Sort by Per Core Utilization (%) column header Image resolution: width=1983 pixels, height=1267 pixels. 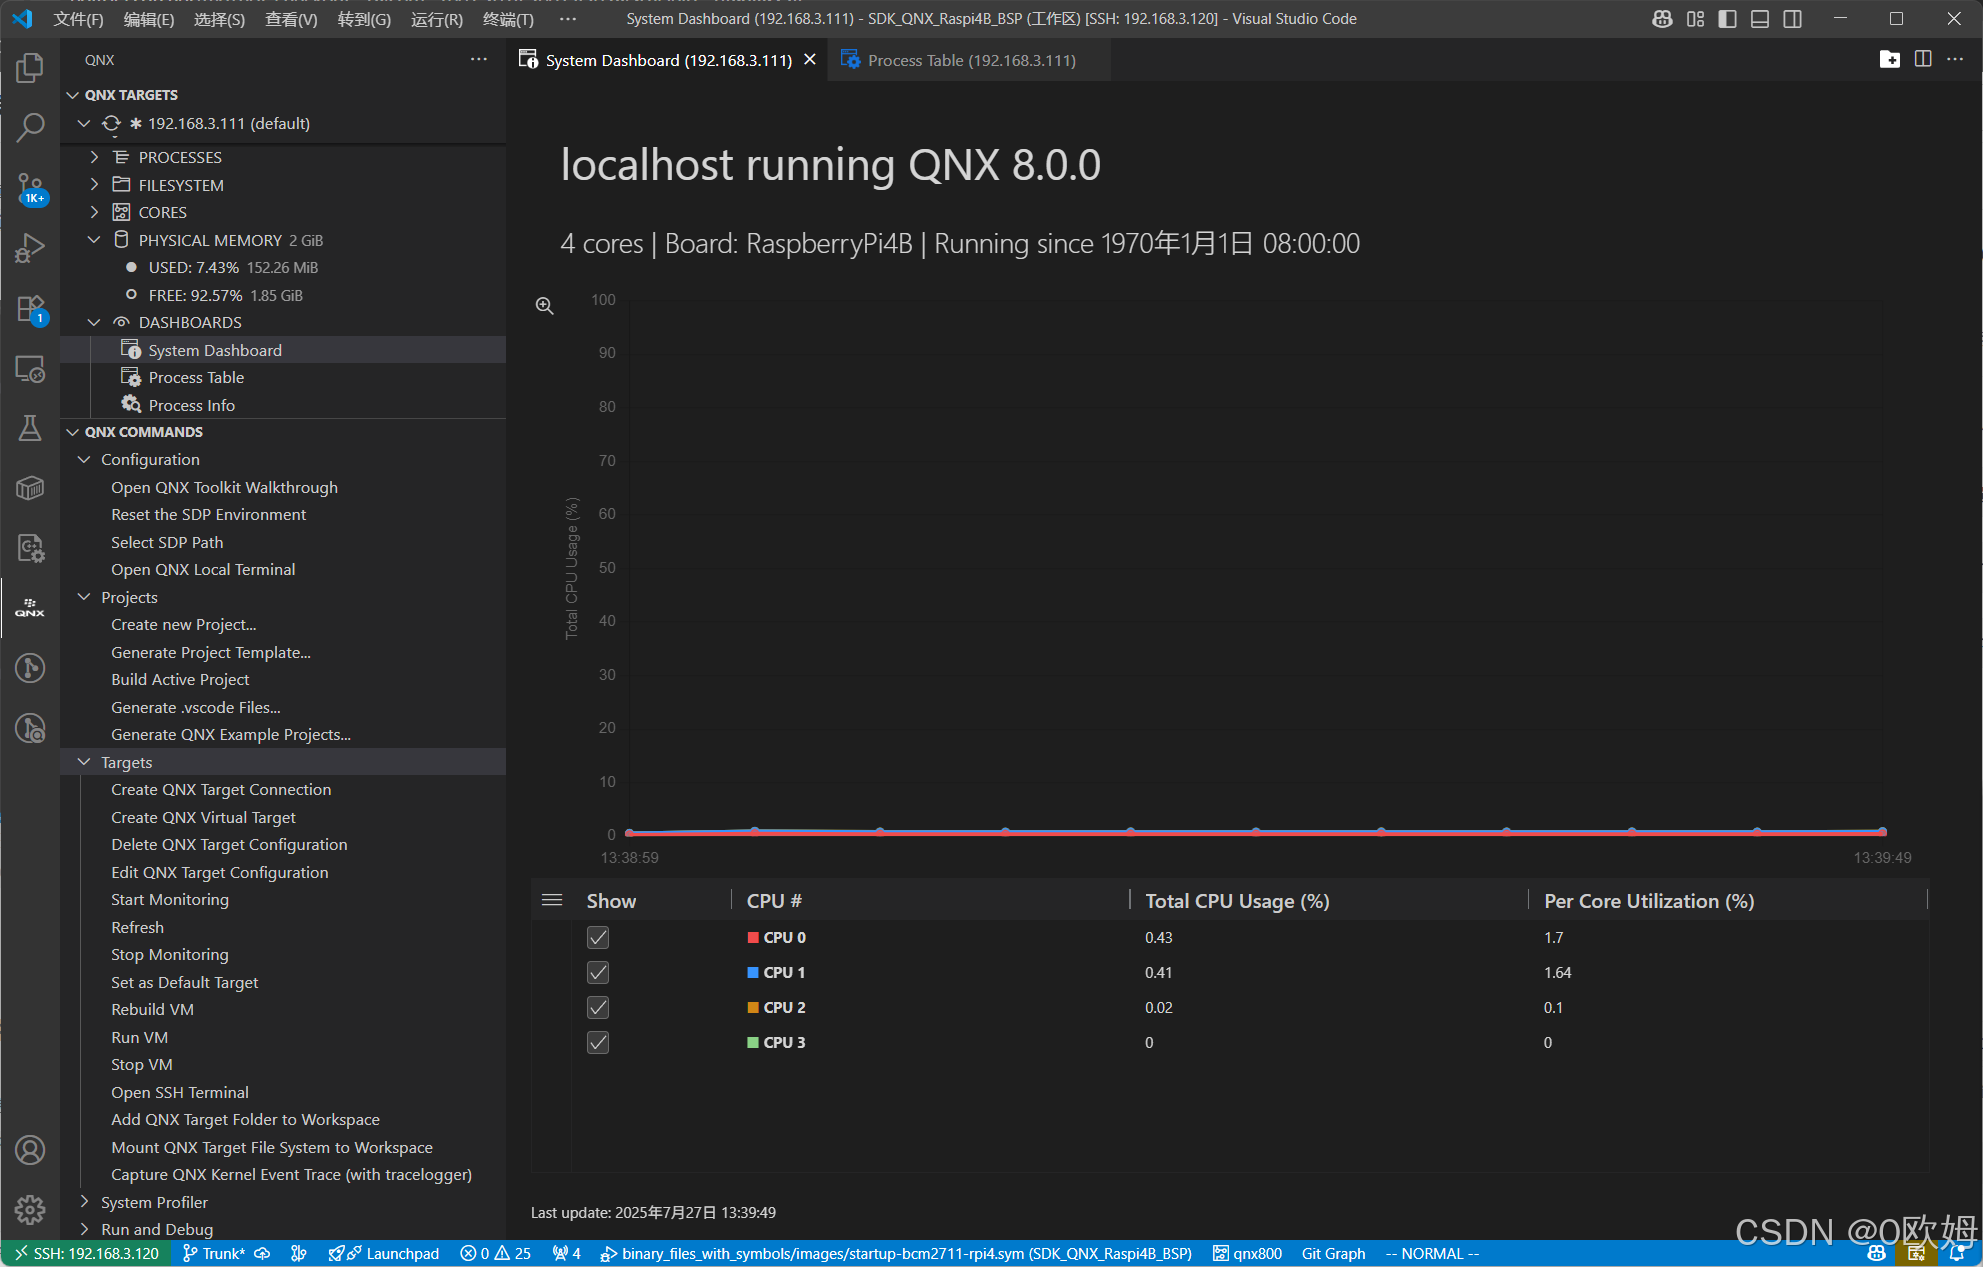1649,901
